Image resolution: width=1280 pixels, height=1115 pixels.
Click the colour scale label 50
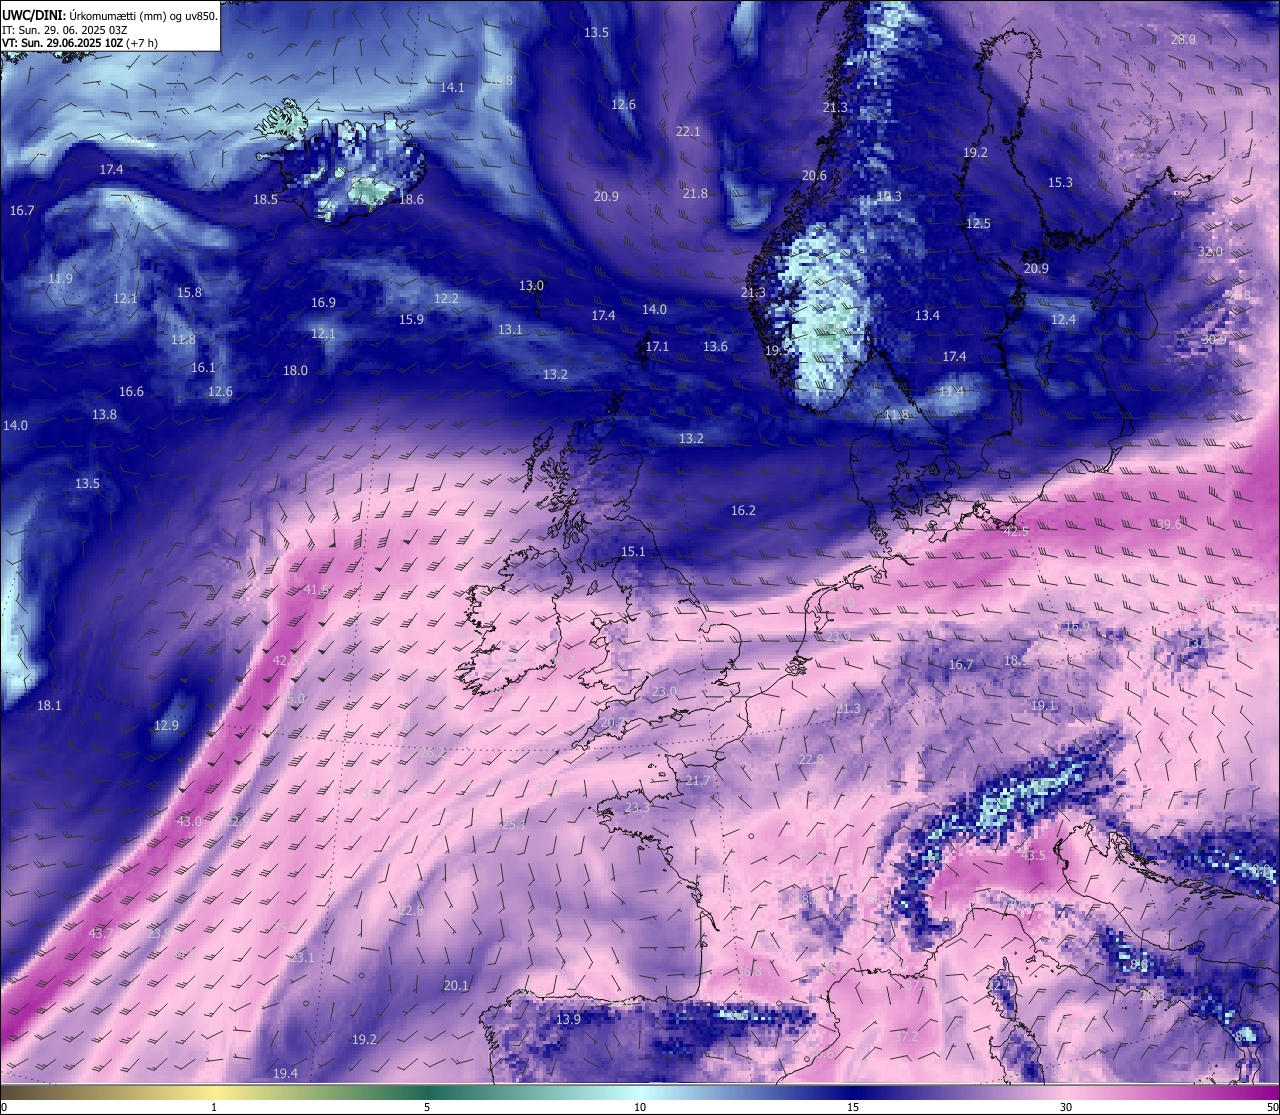tap(1272, 1107)
